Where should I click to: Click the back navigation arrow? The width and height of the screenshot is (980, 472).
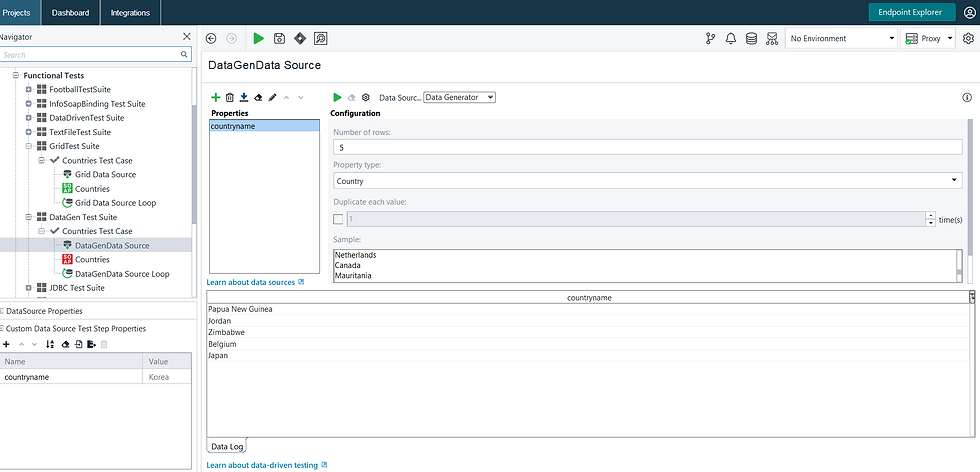tap(211, 39)
